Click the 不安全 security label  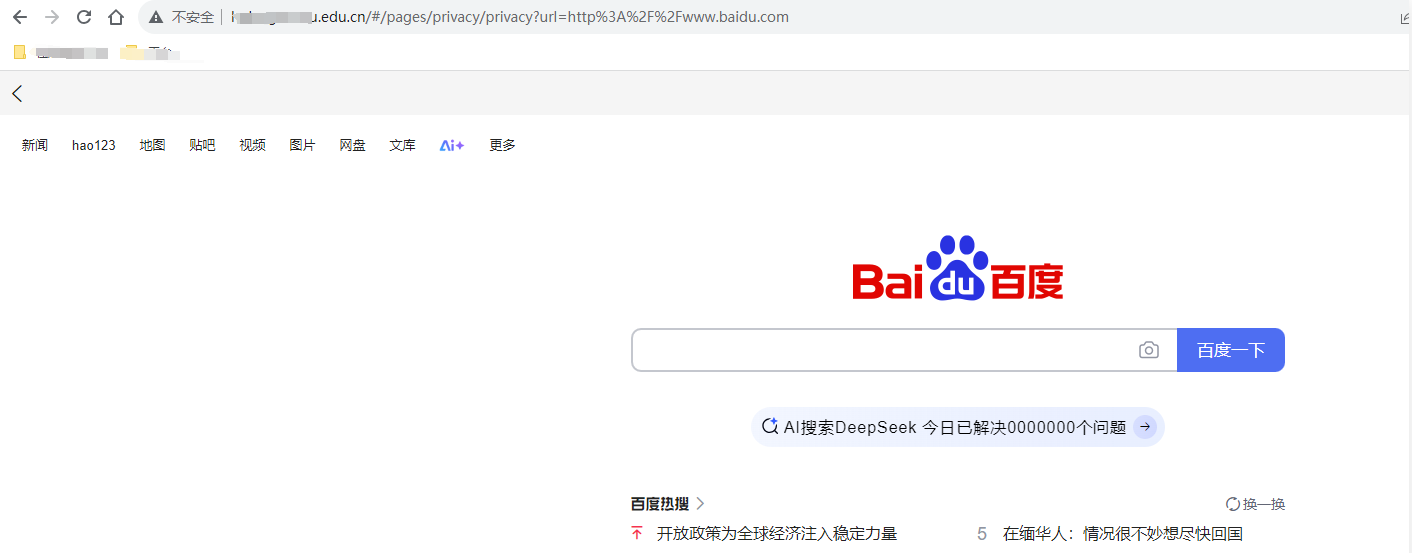[x=193, y=17]
